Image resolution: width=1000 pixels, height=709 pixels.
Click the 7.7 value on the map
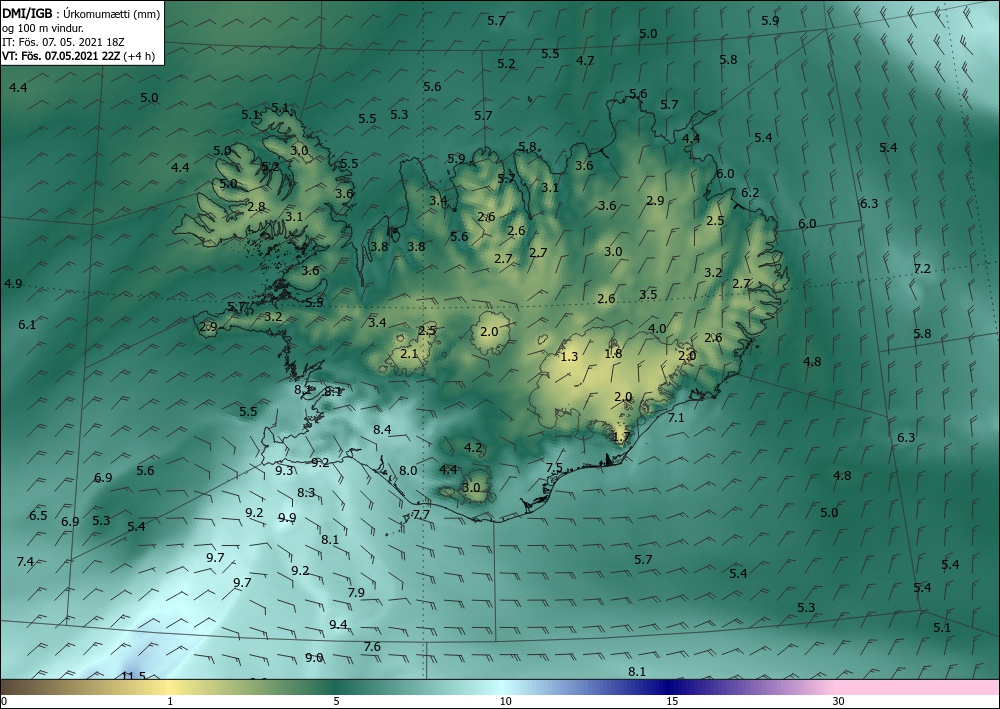(421, 514)
